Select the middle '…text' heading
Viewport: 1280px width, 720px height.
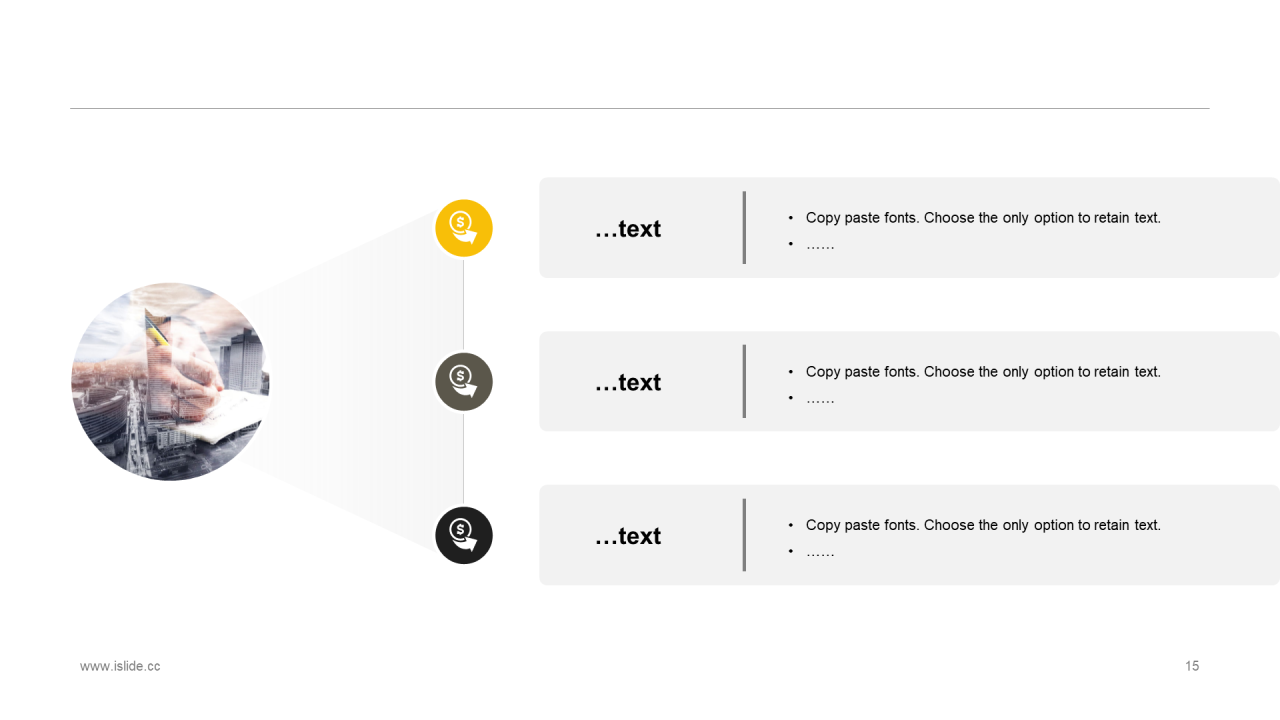628,383
